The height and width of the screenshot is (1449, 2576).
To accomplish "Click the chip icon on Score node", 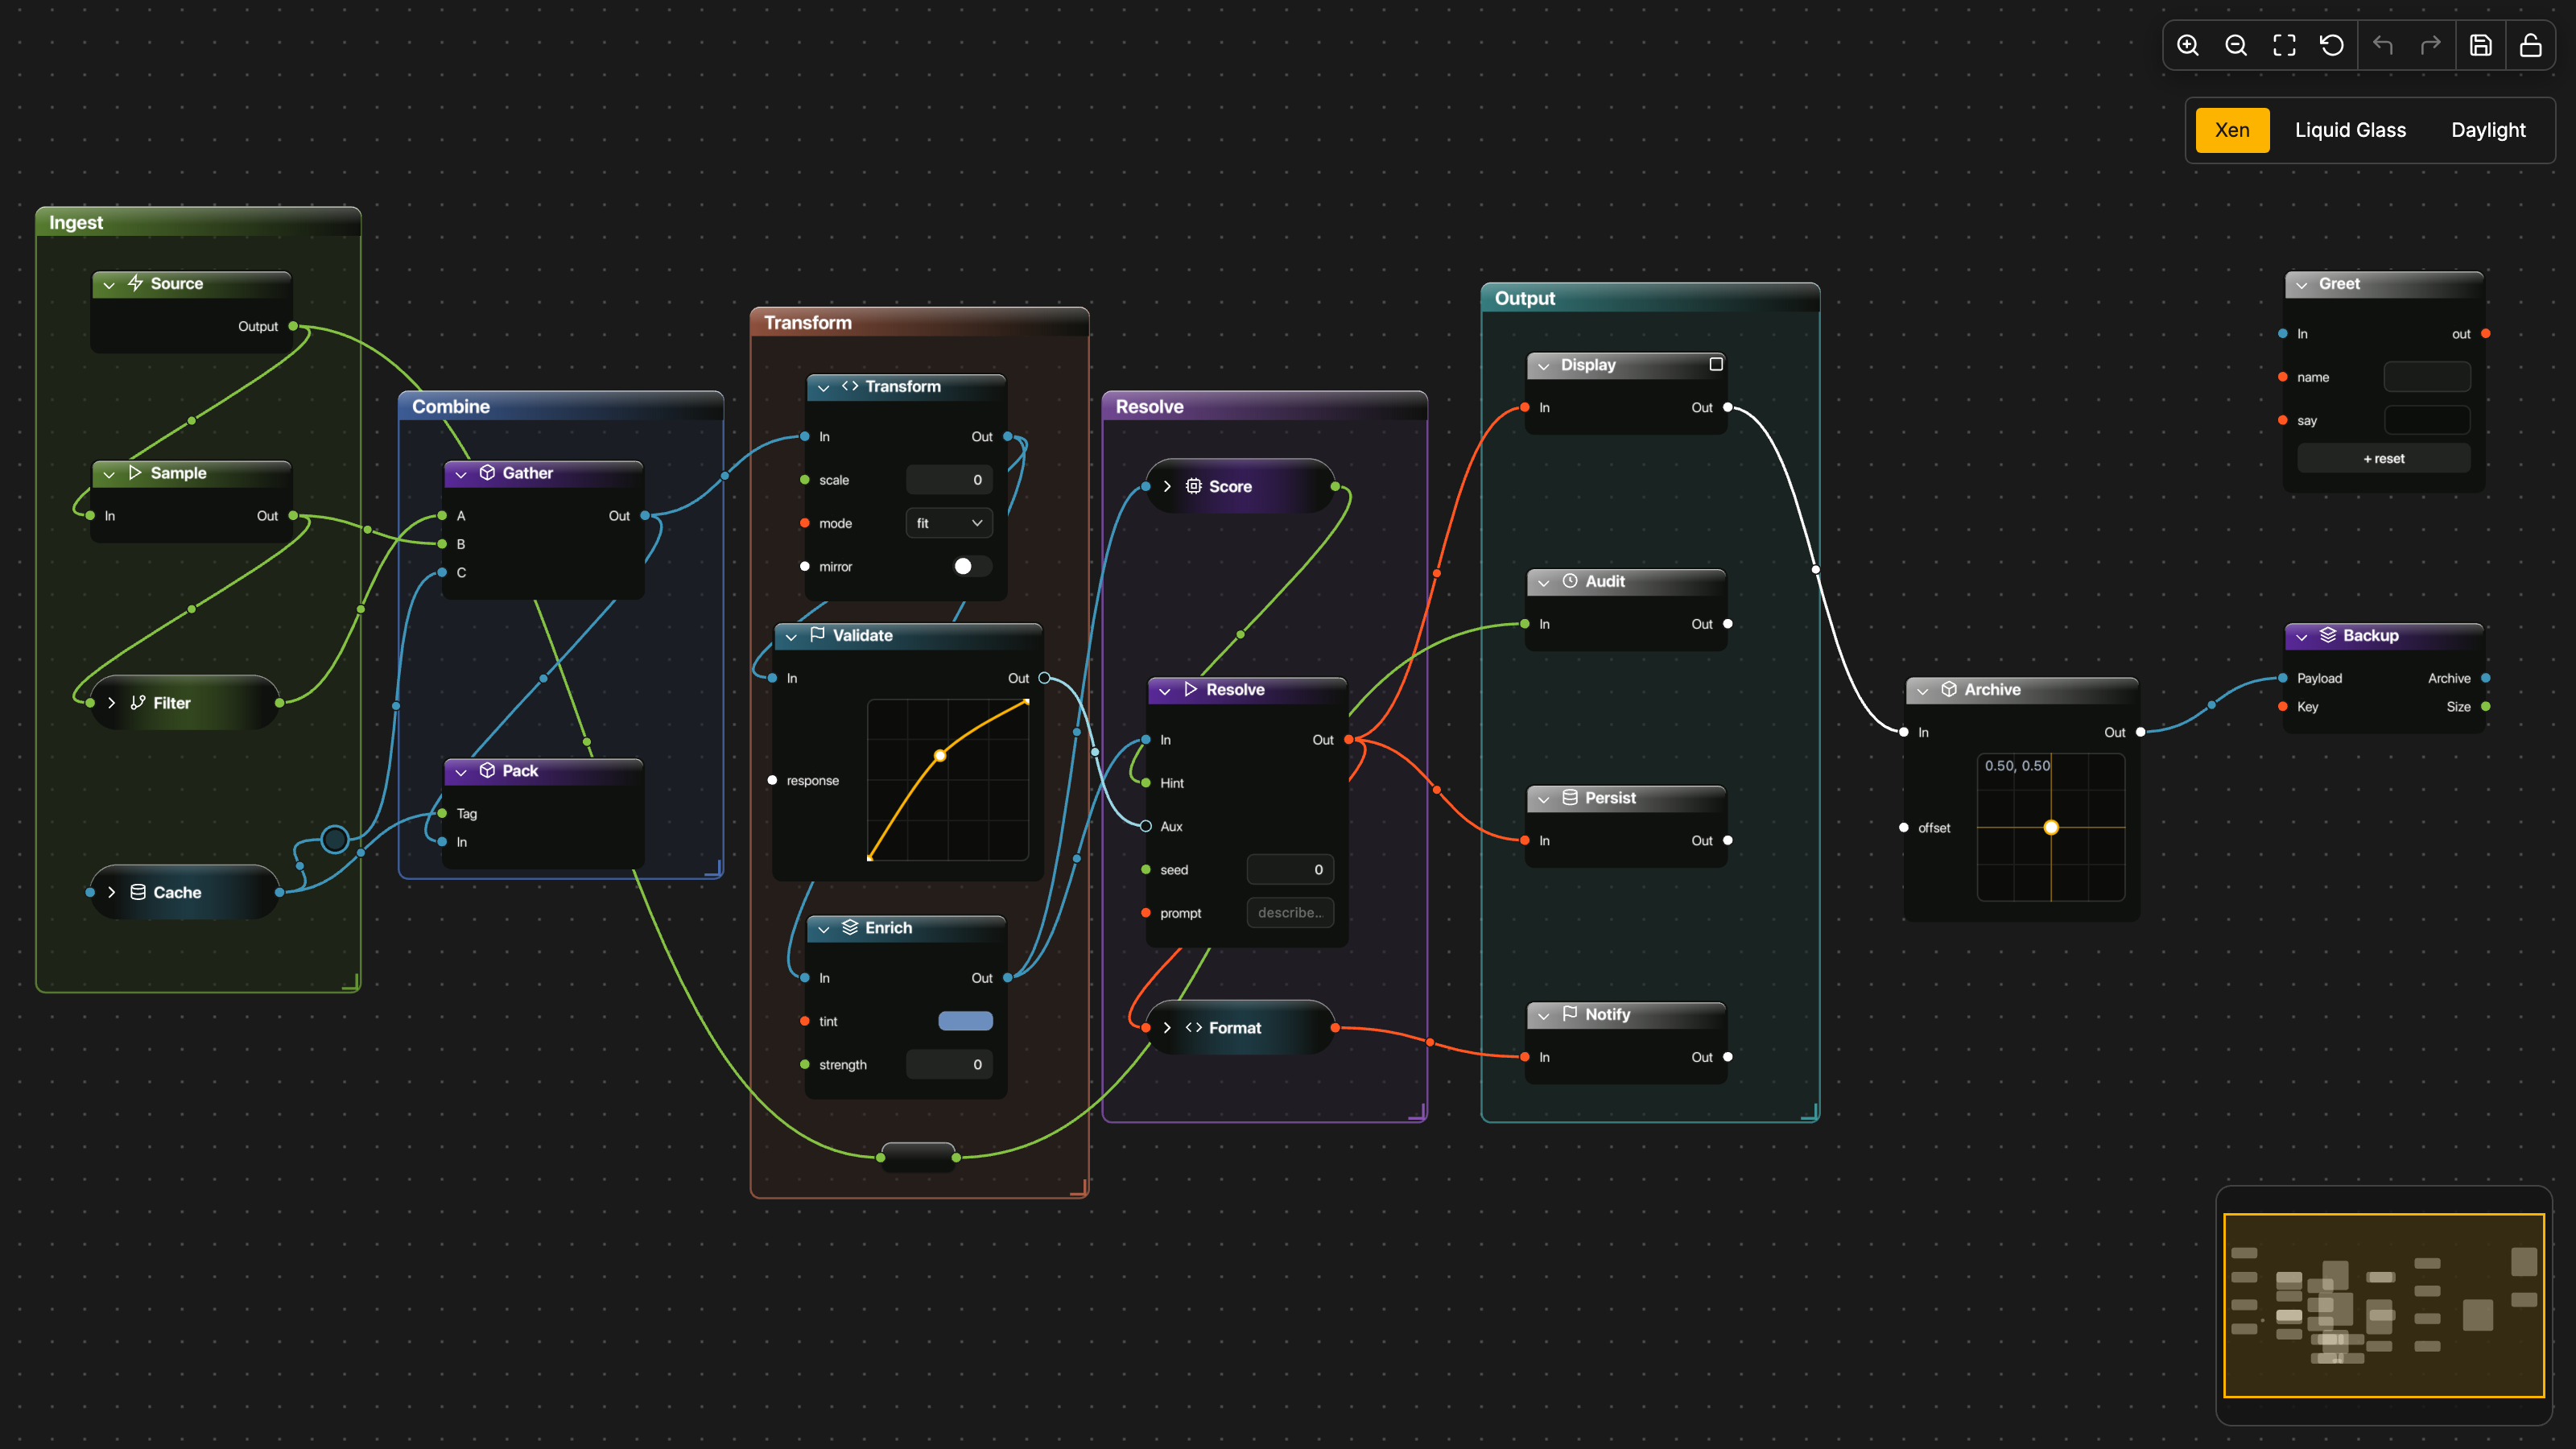I will pos(1193,486).
